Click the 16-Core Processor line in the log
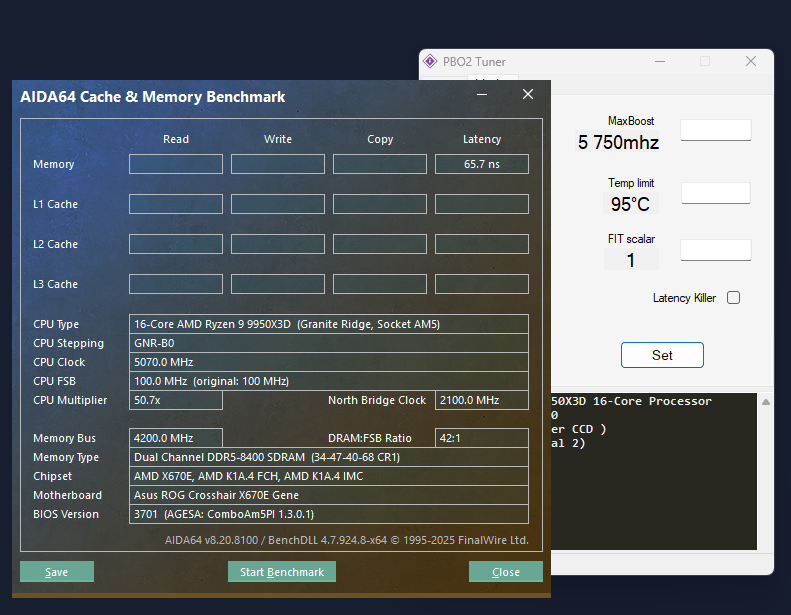Screen dimensions: 791x615 click(631, 402)
